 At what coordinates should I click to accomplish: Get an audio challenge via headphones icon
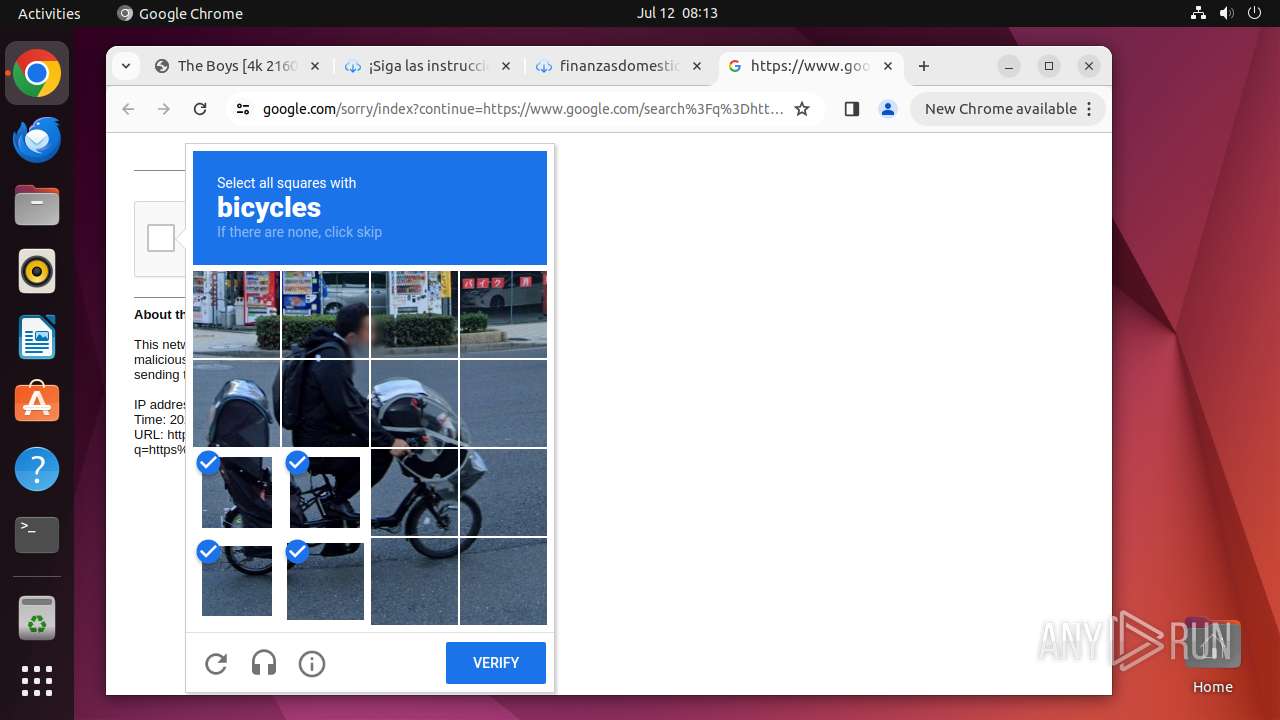(264, 663)
